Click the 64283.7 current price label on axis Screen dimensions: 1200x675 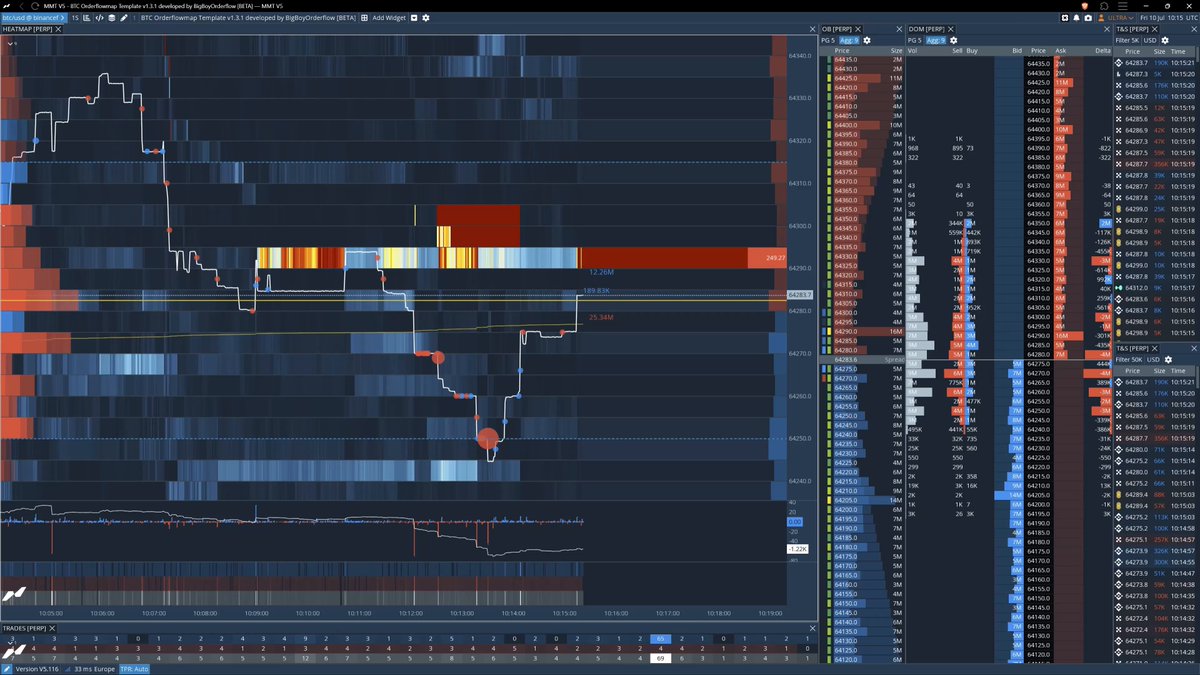click(801, 295)
